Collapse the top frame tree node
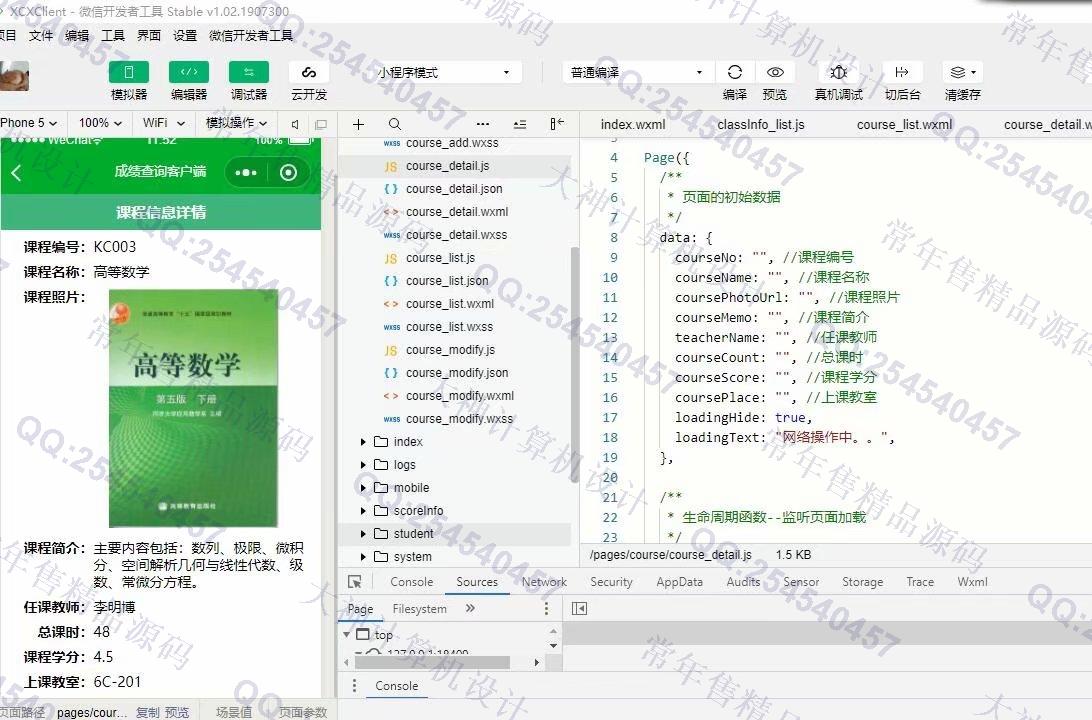Screen dimensions: 1092x720 [347, 634]
